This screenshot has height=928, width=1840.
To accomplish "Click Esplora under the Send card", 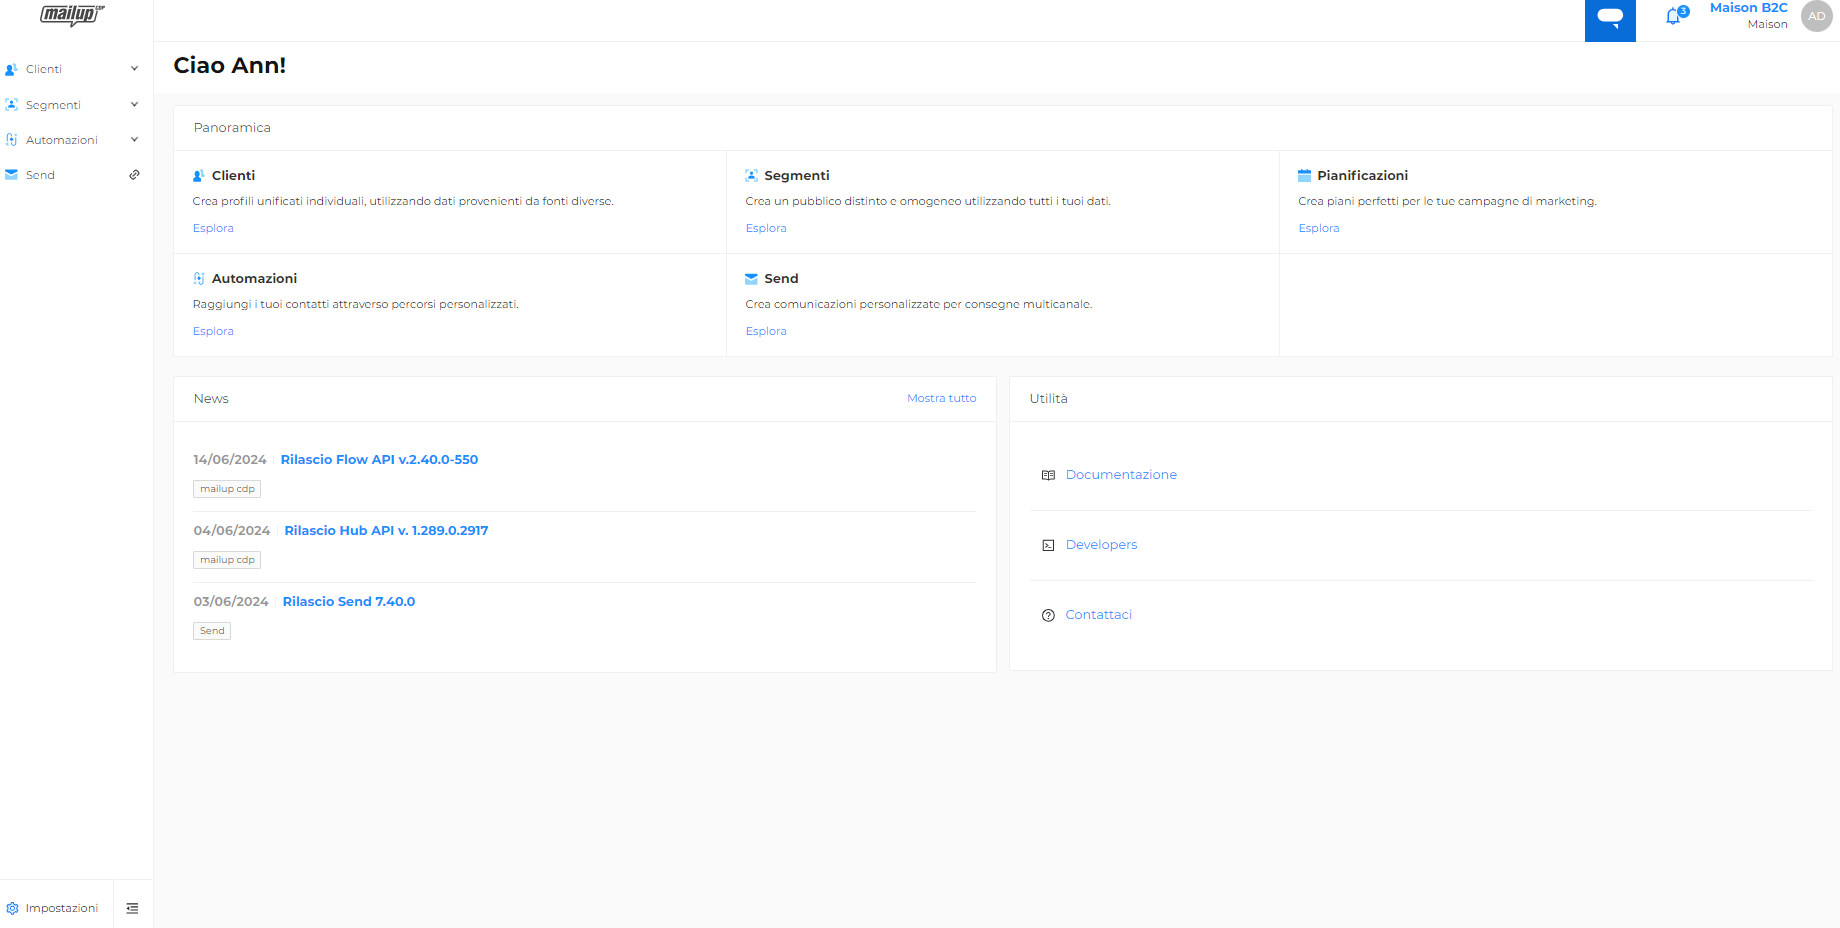I will 766,331.
